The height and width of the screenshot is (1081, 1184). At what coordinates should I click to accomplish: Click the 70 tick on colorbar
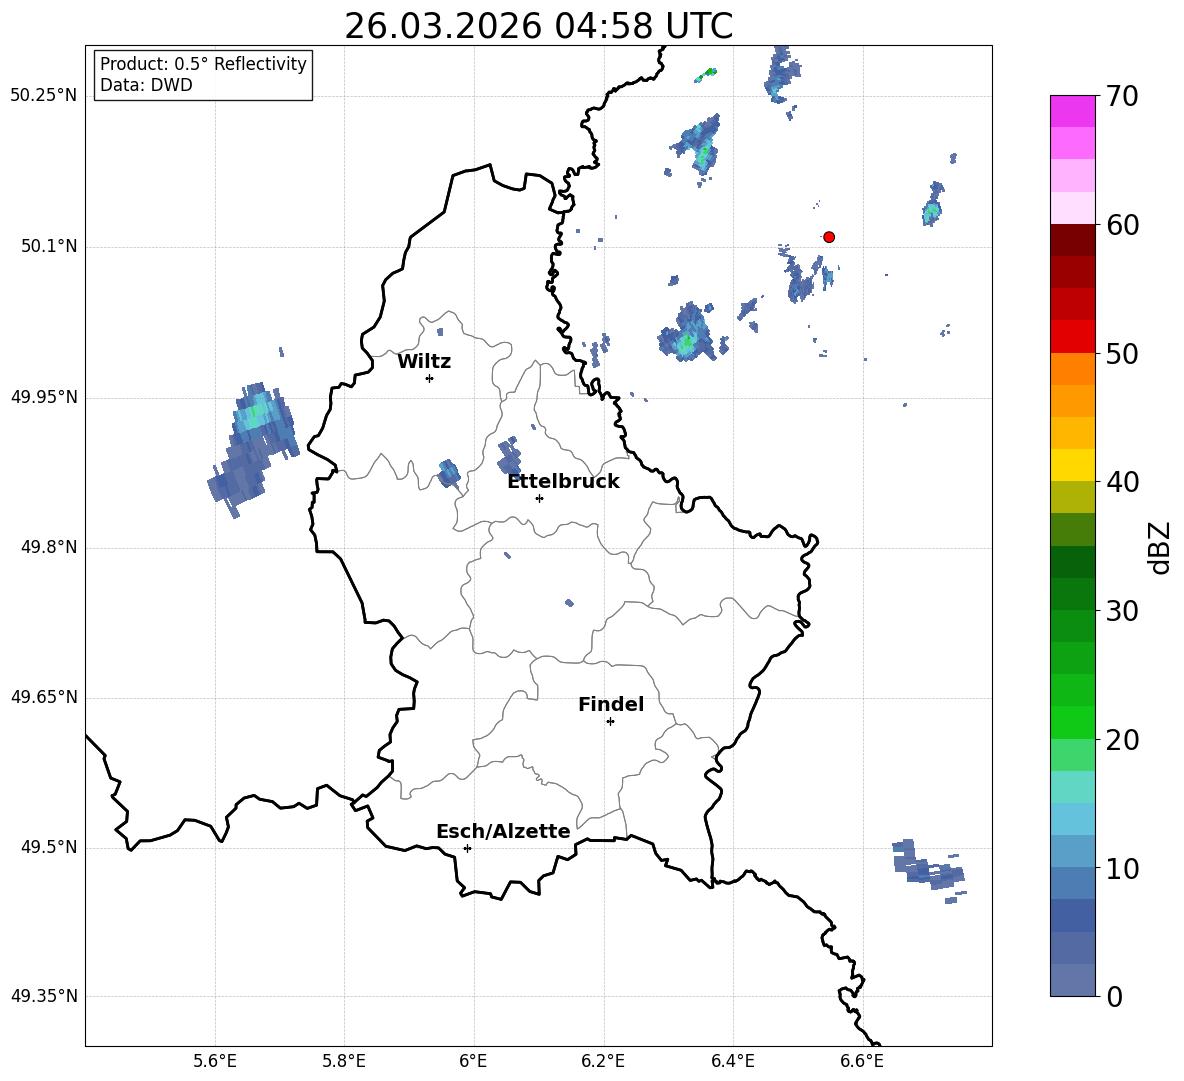click(1122, 96)
